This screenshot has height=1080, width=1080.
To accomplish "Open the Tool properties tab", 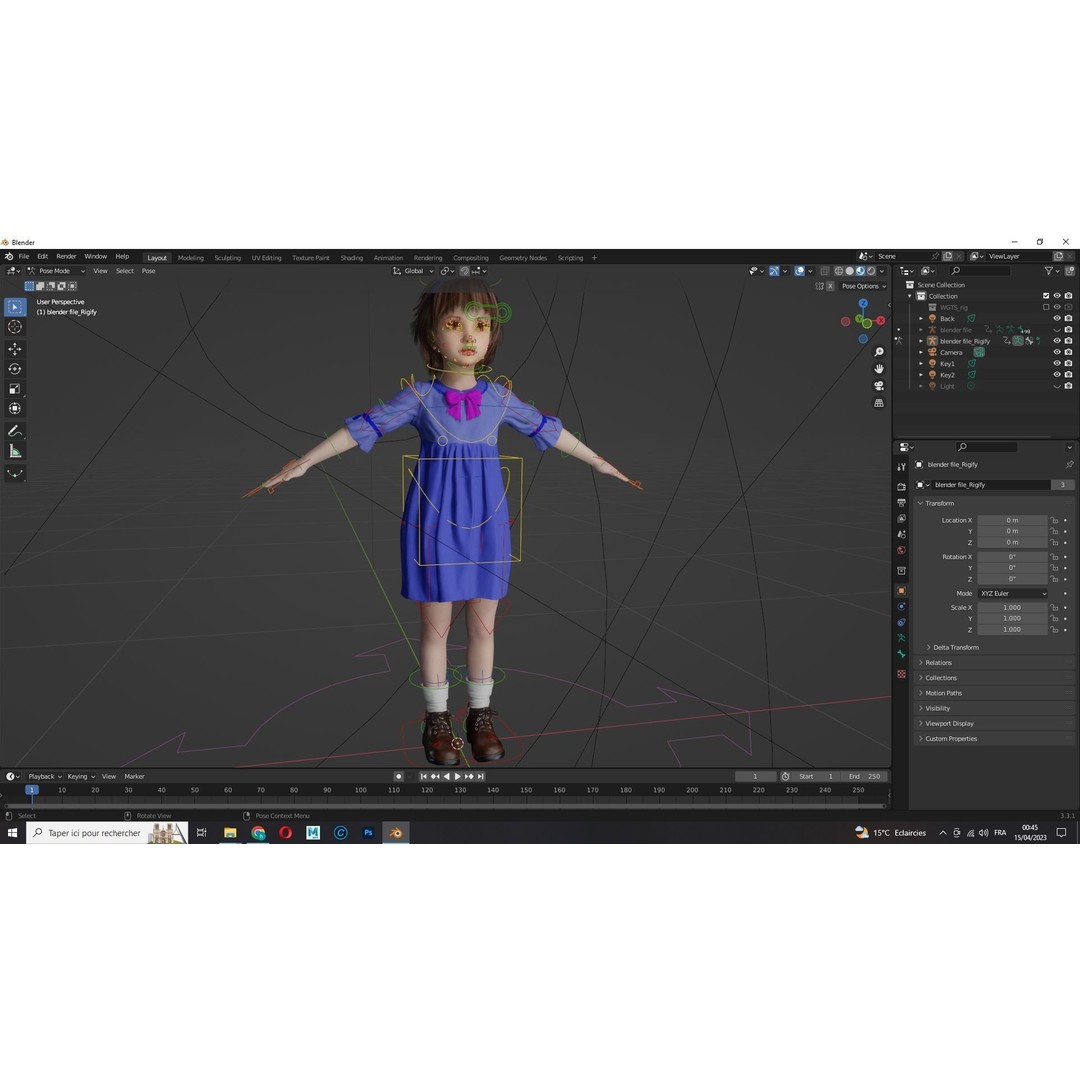I will [x=901, y=467].
